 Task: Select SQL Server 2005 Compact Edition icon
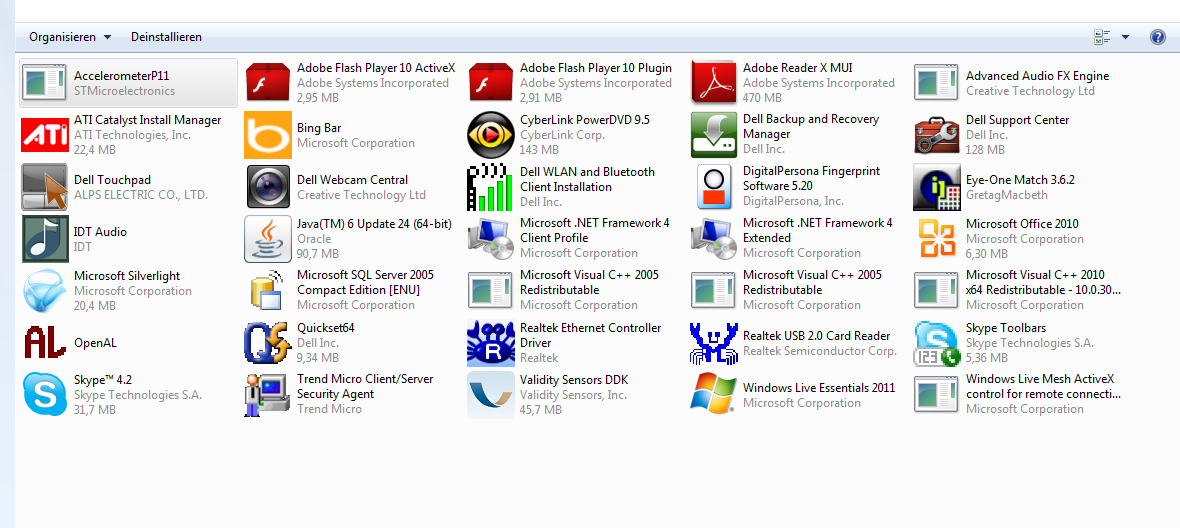click(268, 290)
